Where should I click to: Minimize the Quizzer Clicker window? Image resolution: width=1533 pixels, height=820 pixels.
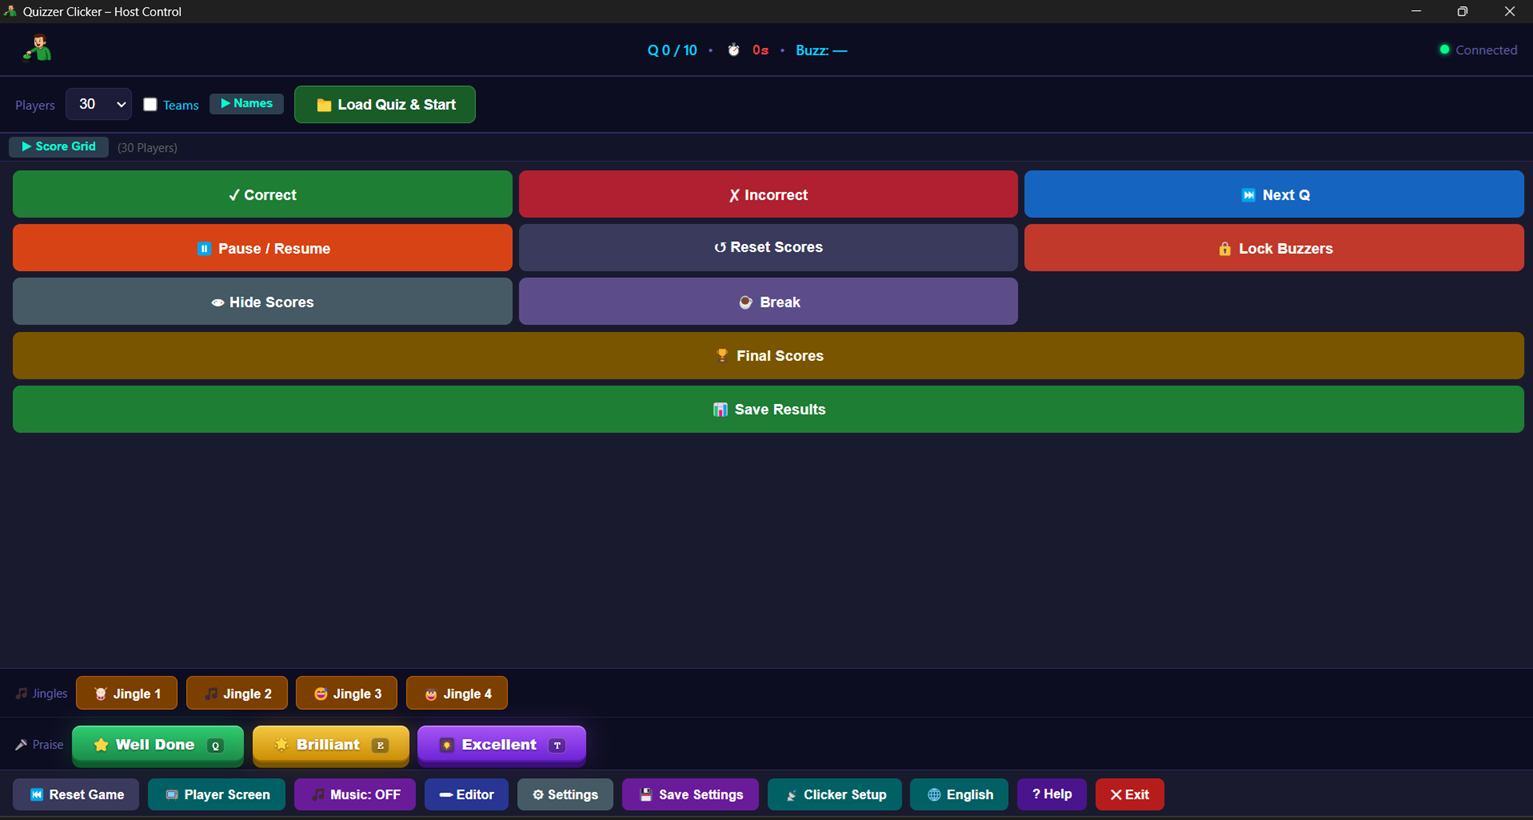(x=1416, y=11)
